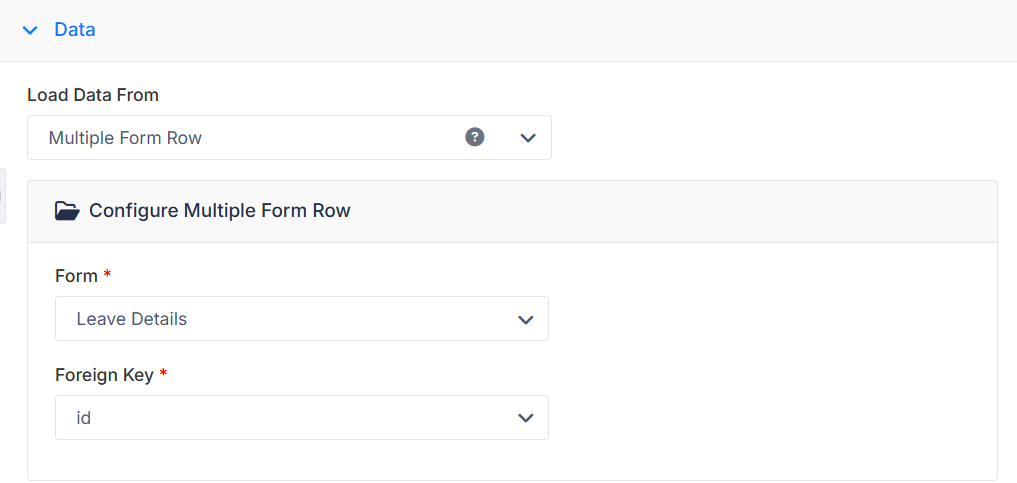Click the id selected value text
This screenshot has height=483, width=1017.
point(84,418)
